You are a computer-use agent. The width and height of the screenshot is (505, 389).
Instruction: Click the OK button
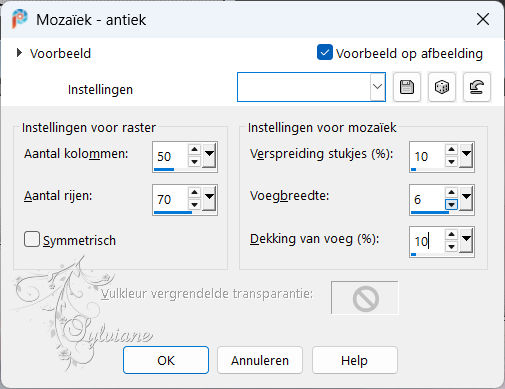pos(166,360)
